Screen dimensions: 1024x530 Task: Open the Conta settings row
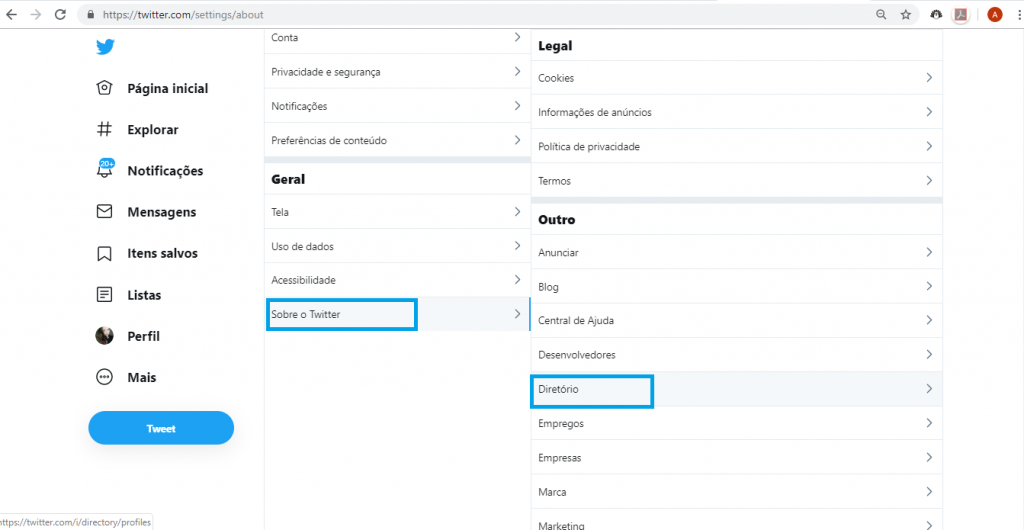[x=398, y=38]
